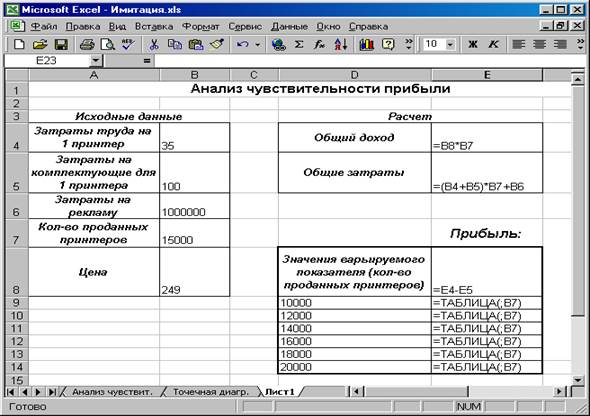Open the Данные menu
Screen dimensions: 590x416
289,26
